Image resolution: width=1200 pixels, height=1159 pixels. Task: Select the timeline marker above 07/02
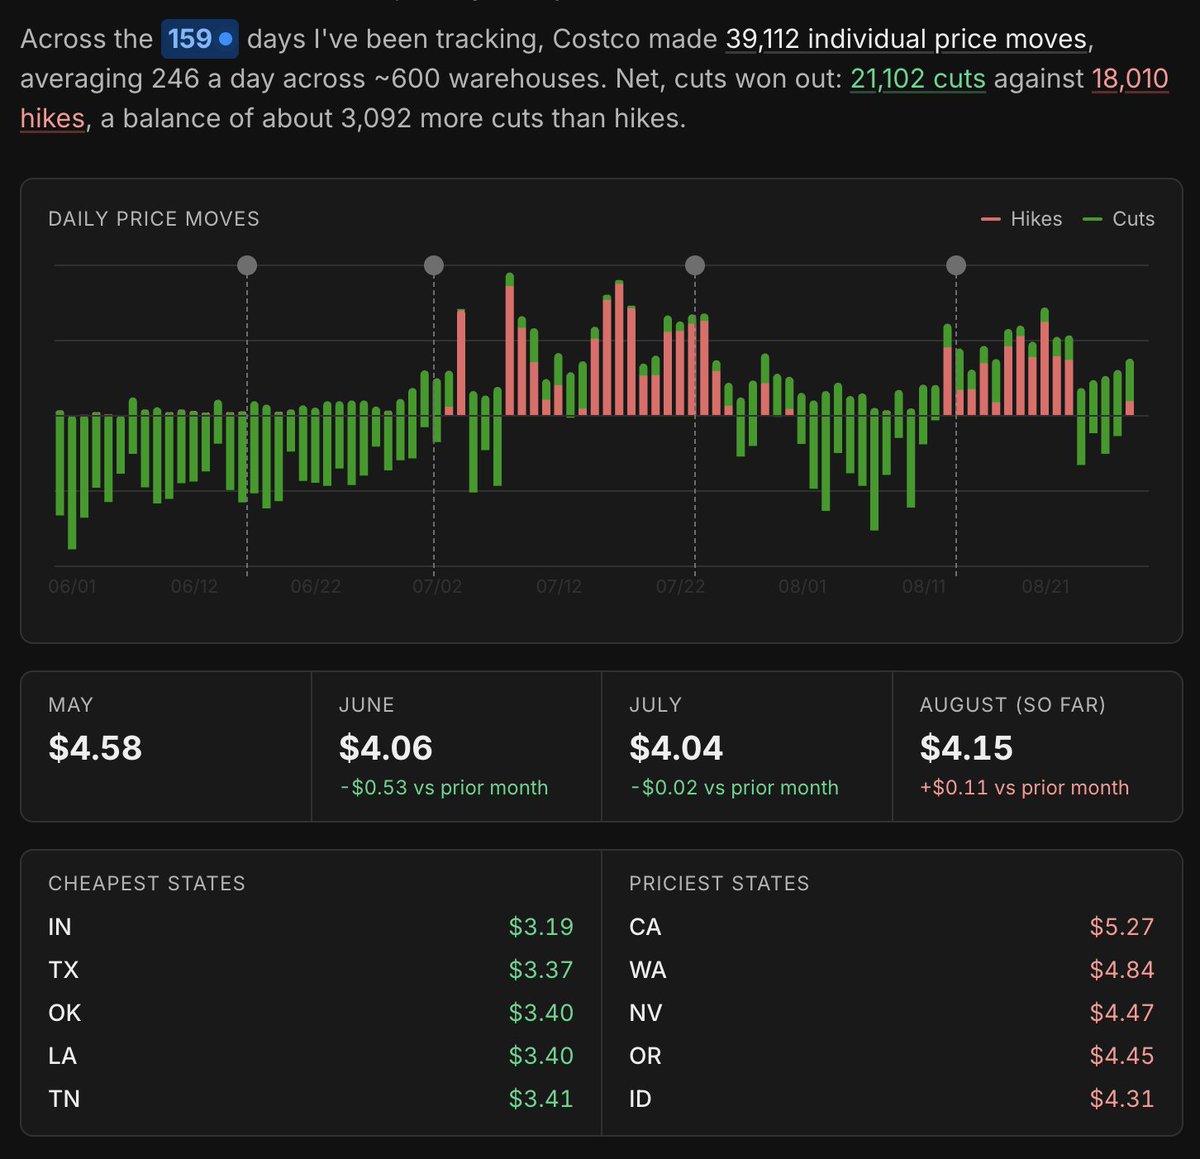[433, 265]
